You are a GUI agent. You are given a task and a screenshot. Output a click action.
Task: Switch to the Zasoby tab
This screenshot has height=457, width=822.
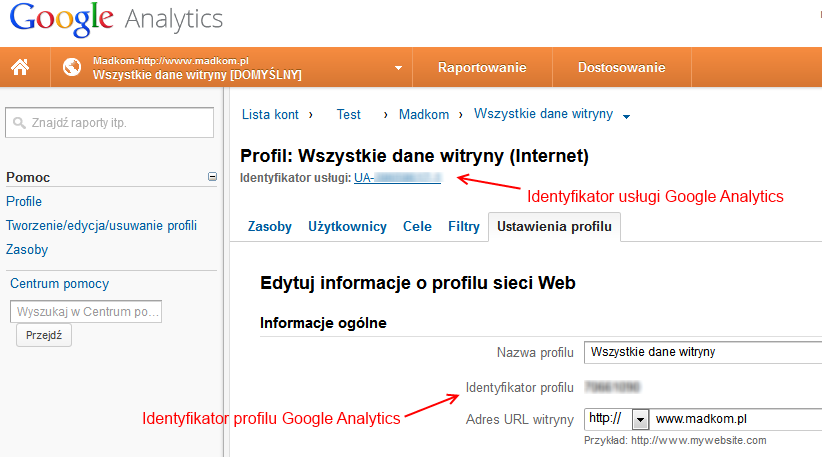pos(269,226)
